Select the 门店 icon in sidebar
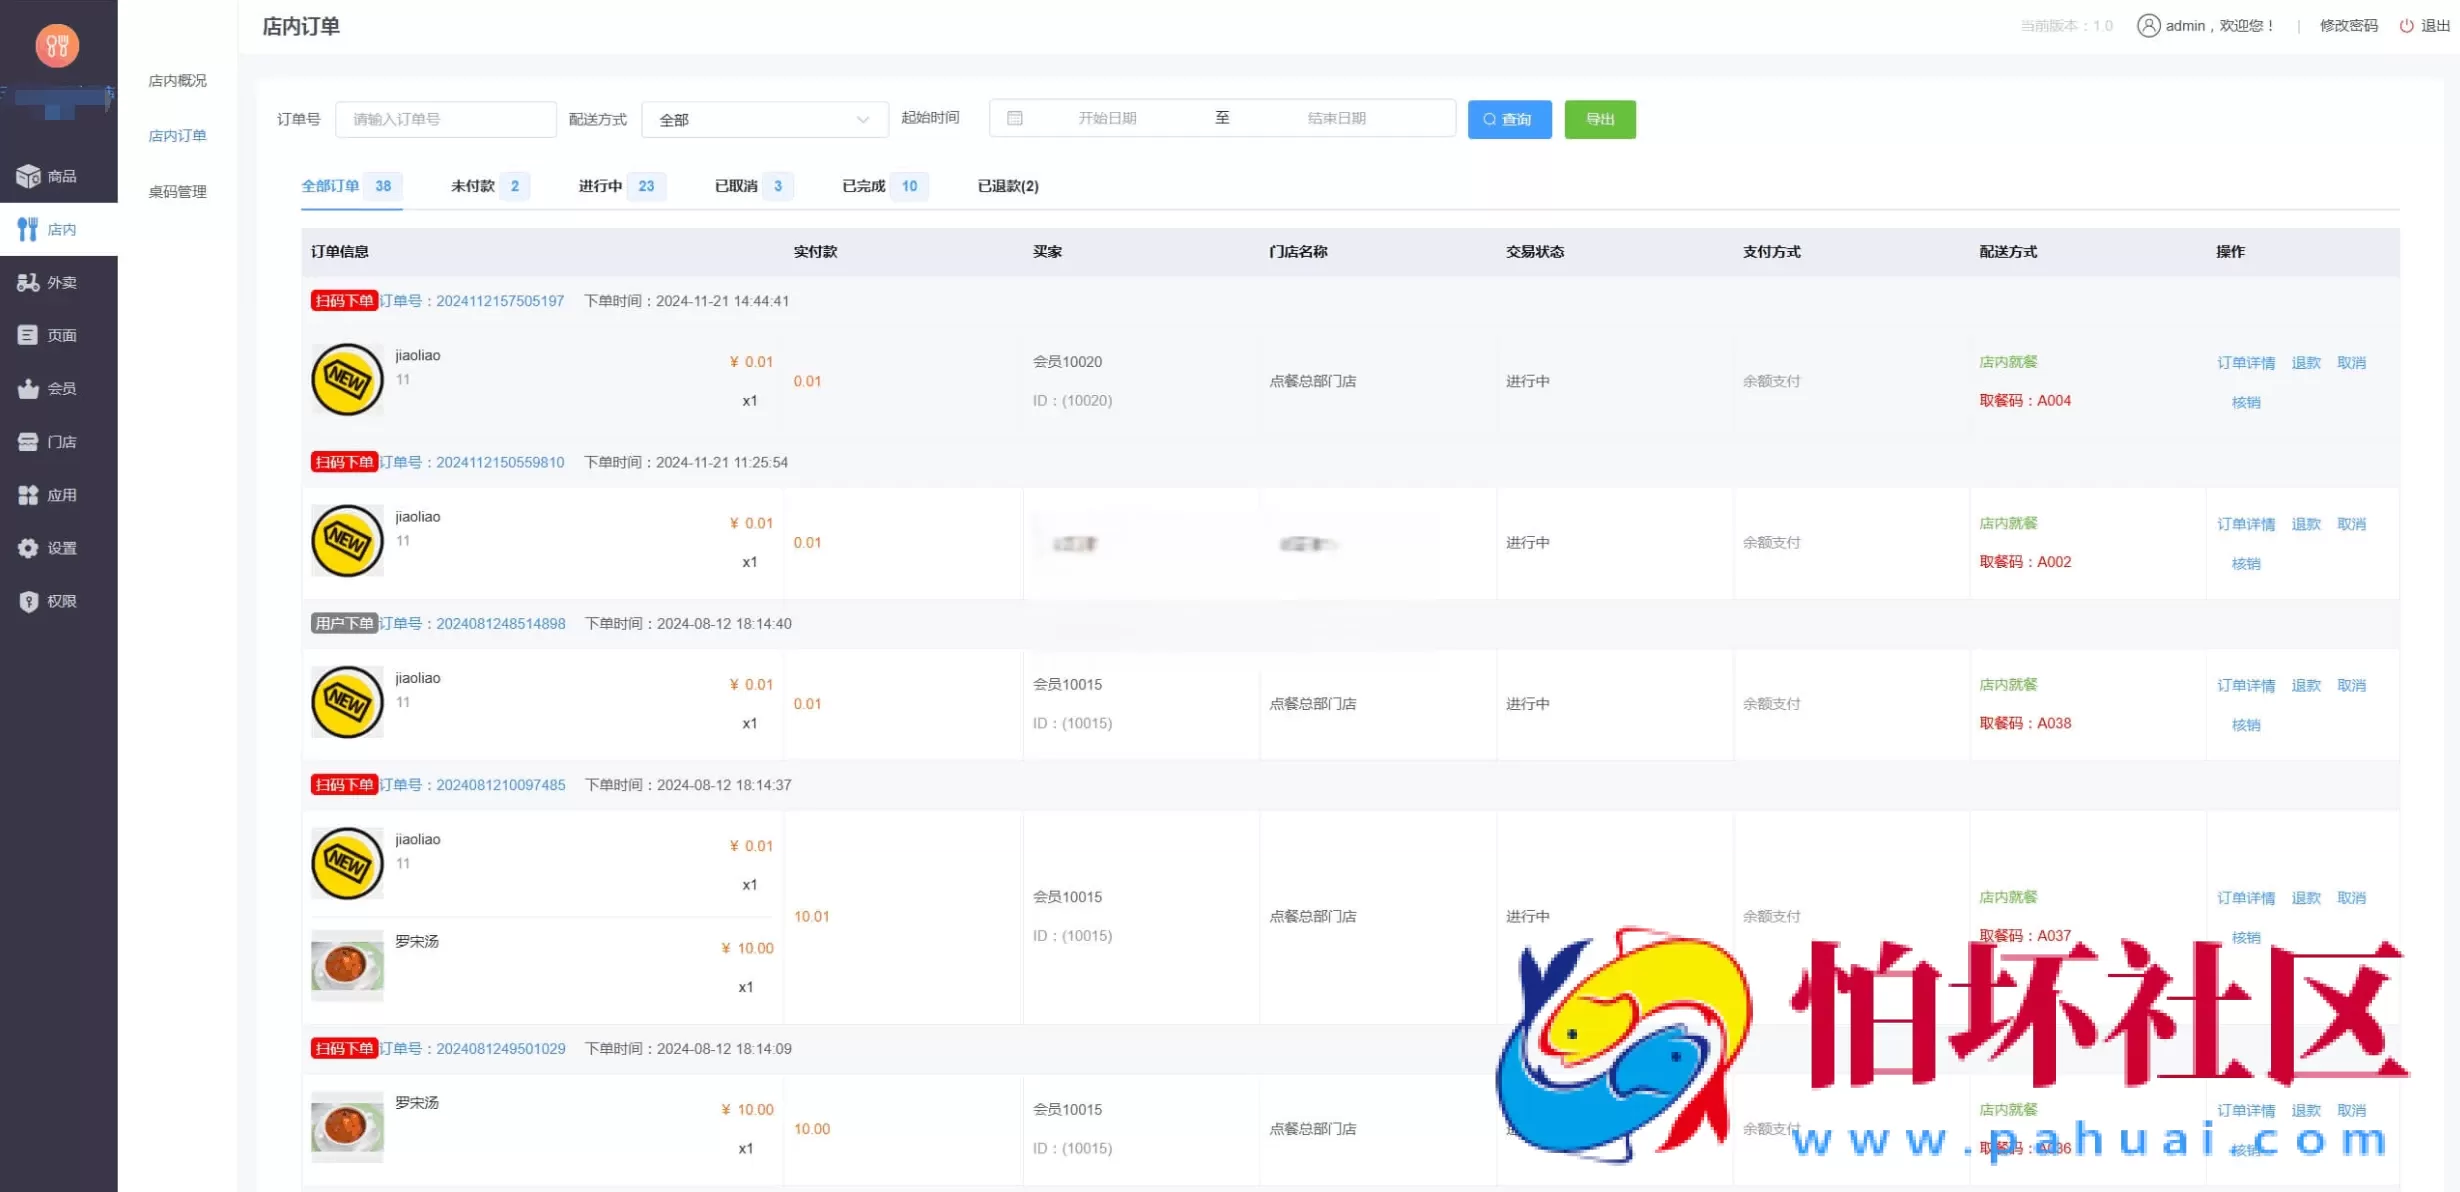This screenshot has width=2460, height=1192. pyautogui.click(x=29, y=441)
